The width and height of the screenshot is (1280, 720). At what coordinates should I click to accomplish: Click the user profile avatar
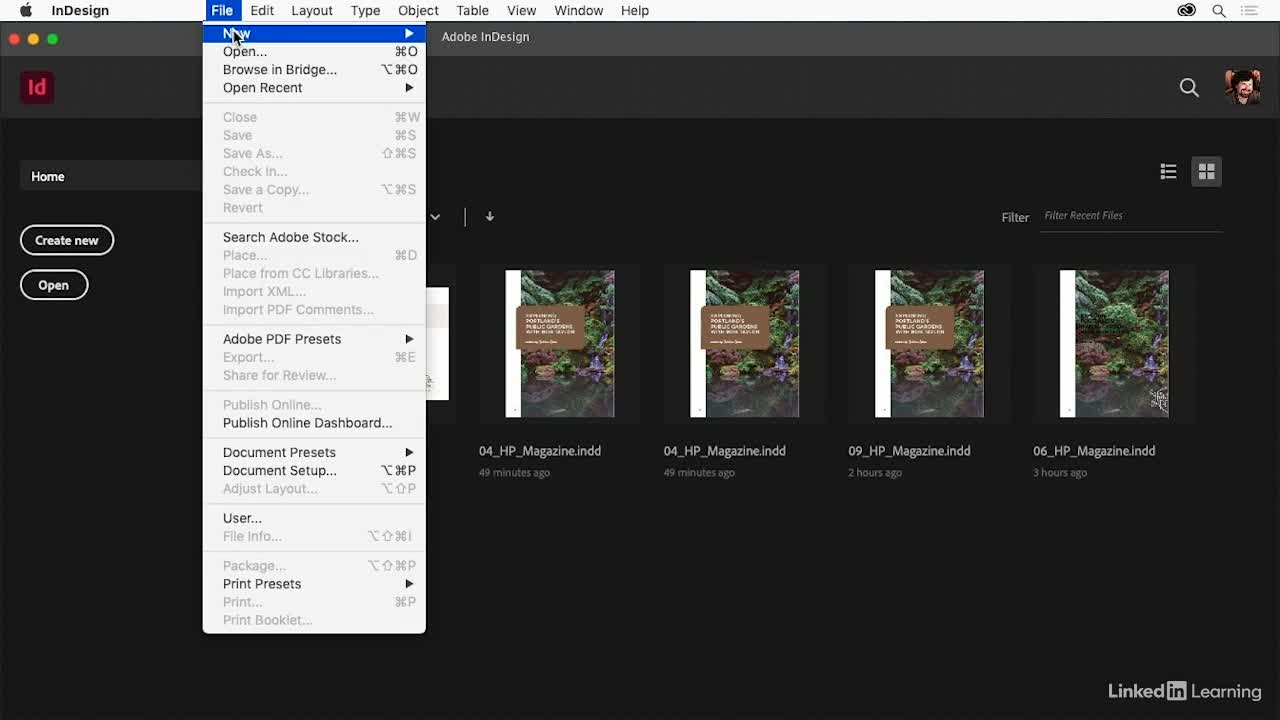[x=1242, y=87]
